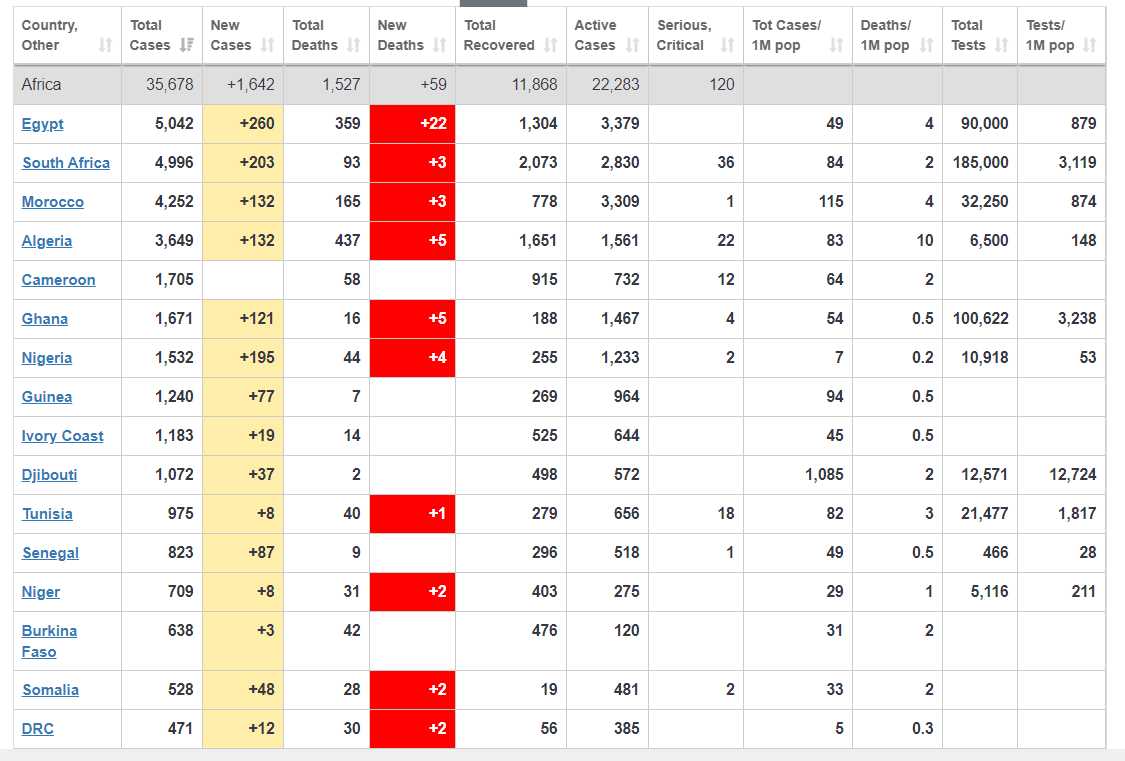Open the Guinea country link

47,397
